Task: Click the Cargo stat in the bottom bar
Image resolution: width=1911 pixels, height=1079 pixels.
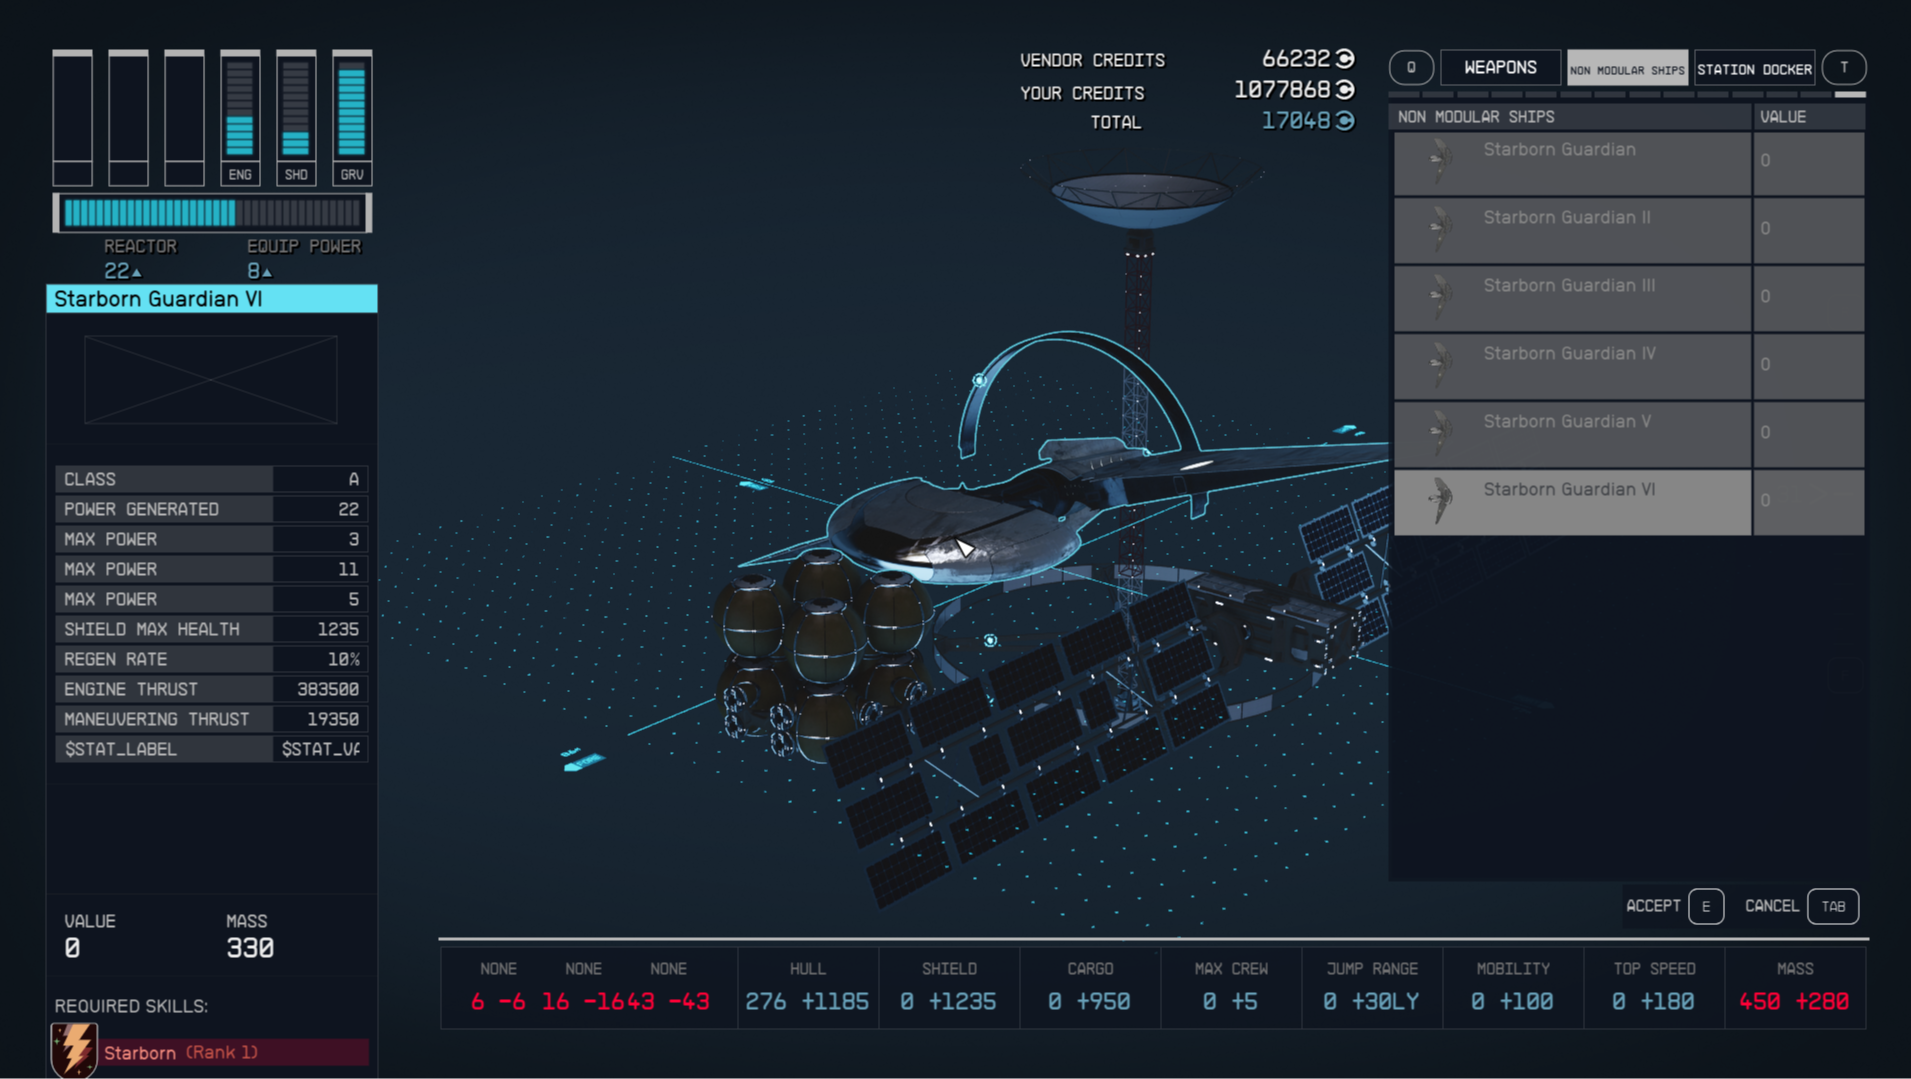Action: click(1090, 987)
